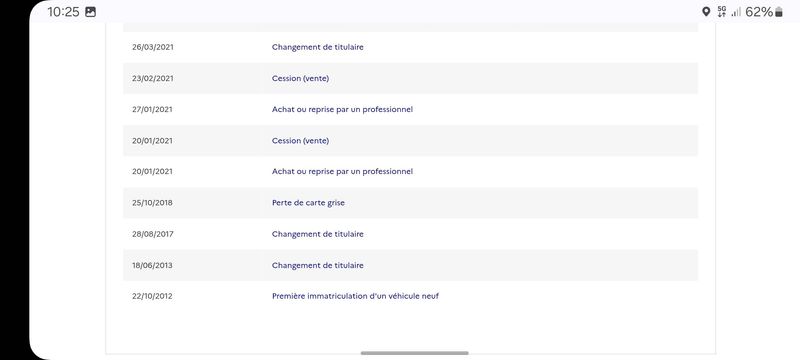Click the date 18/06/2013

coord(153,266)
